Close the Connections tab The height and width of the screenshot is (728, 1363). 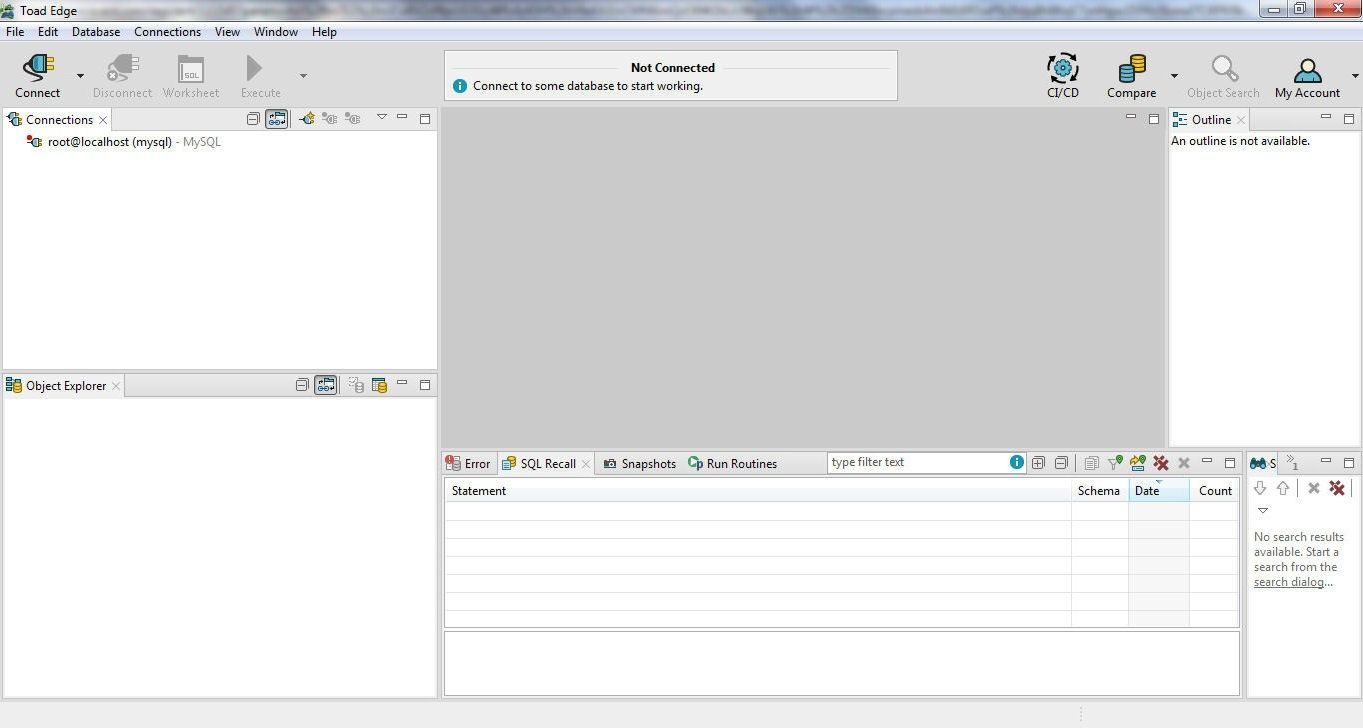pyautogui.click(x=103, y=120)
